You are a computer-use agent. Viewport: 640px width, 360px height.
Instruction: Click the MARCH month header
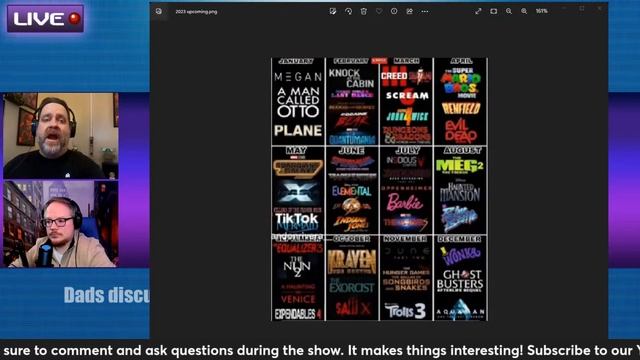click(407, 61)
